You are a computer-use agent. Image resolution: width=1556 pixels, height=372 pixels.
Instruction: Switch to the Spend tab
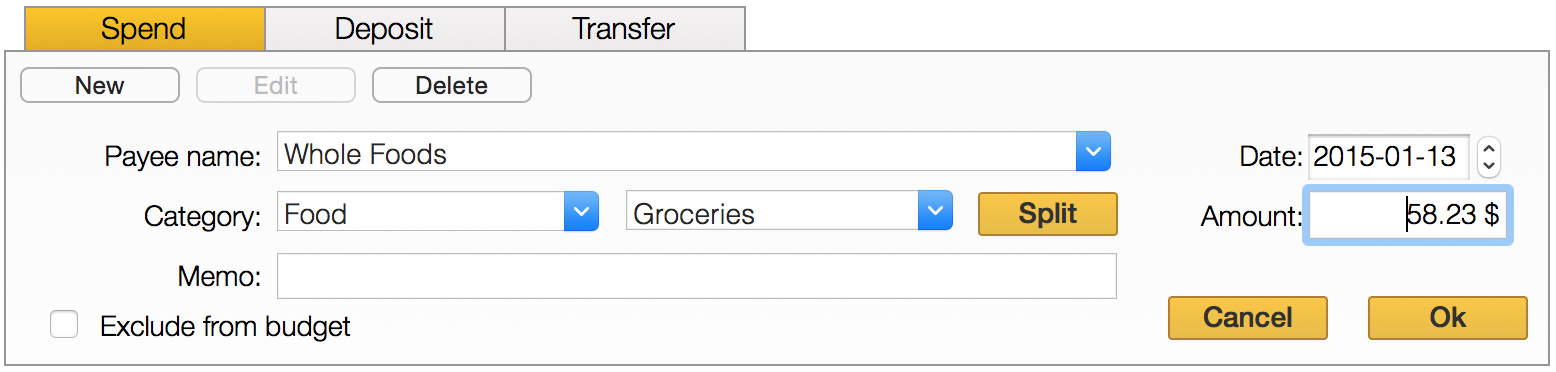click(144, 28)
